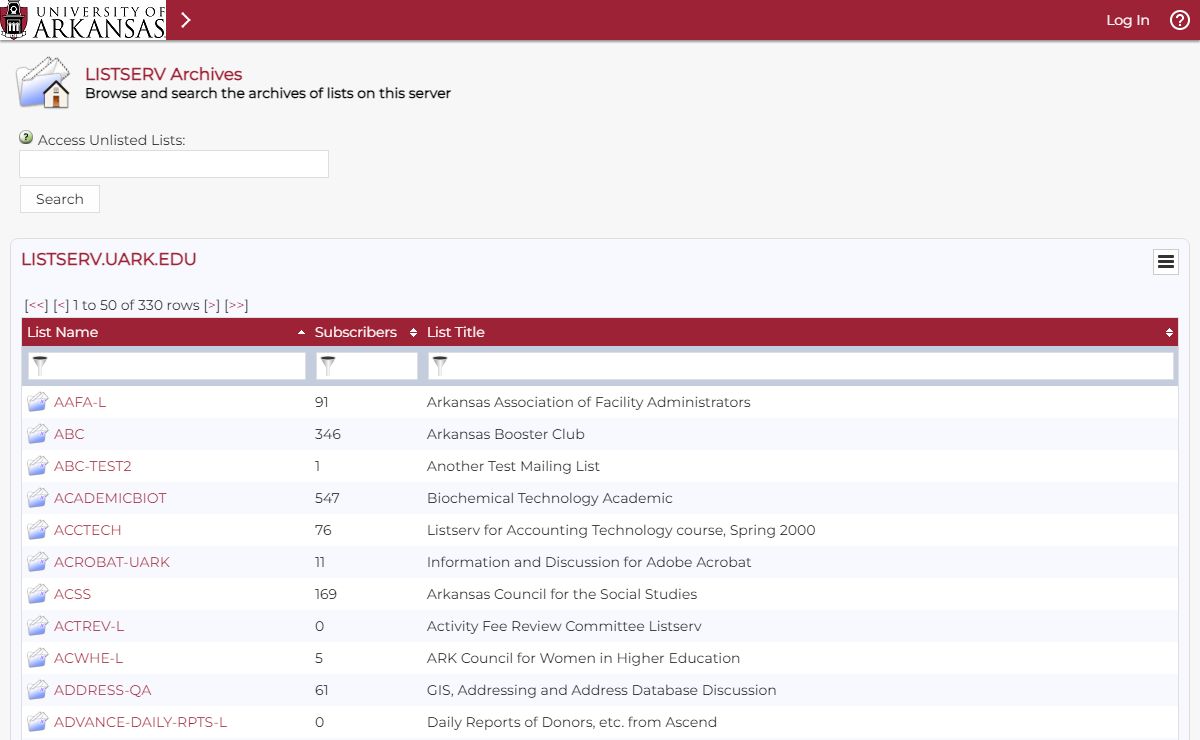Open the hamburger menu for LISTSERV.UARK.EDU
1200x740 pixels.
(x=1165, y=262)
